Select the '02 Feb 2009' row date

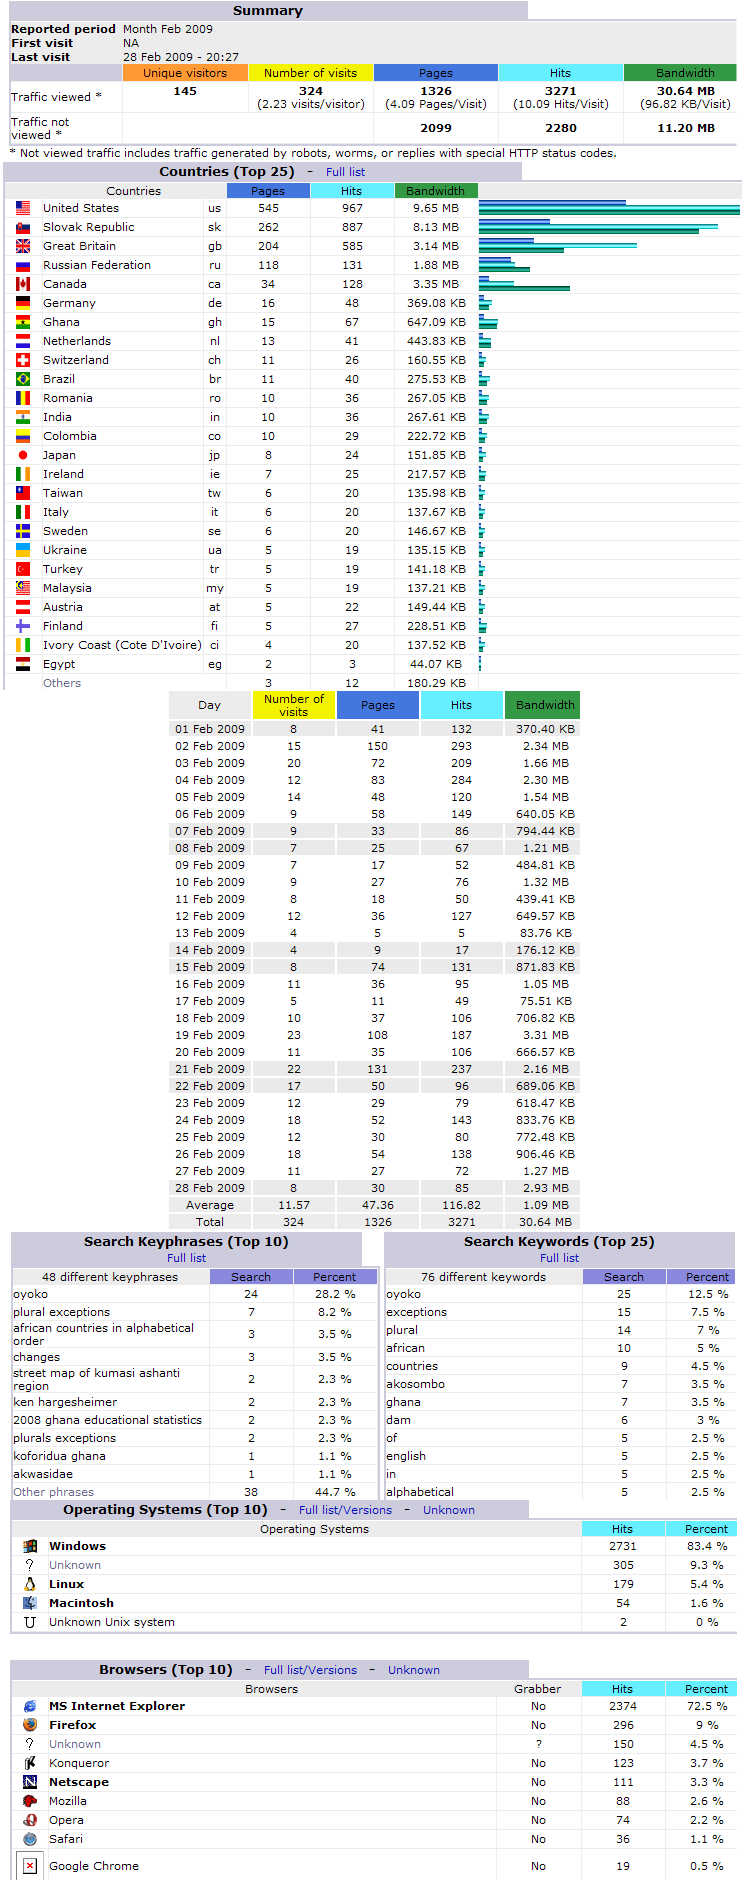click(x=210, y=746)
